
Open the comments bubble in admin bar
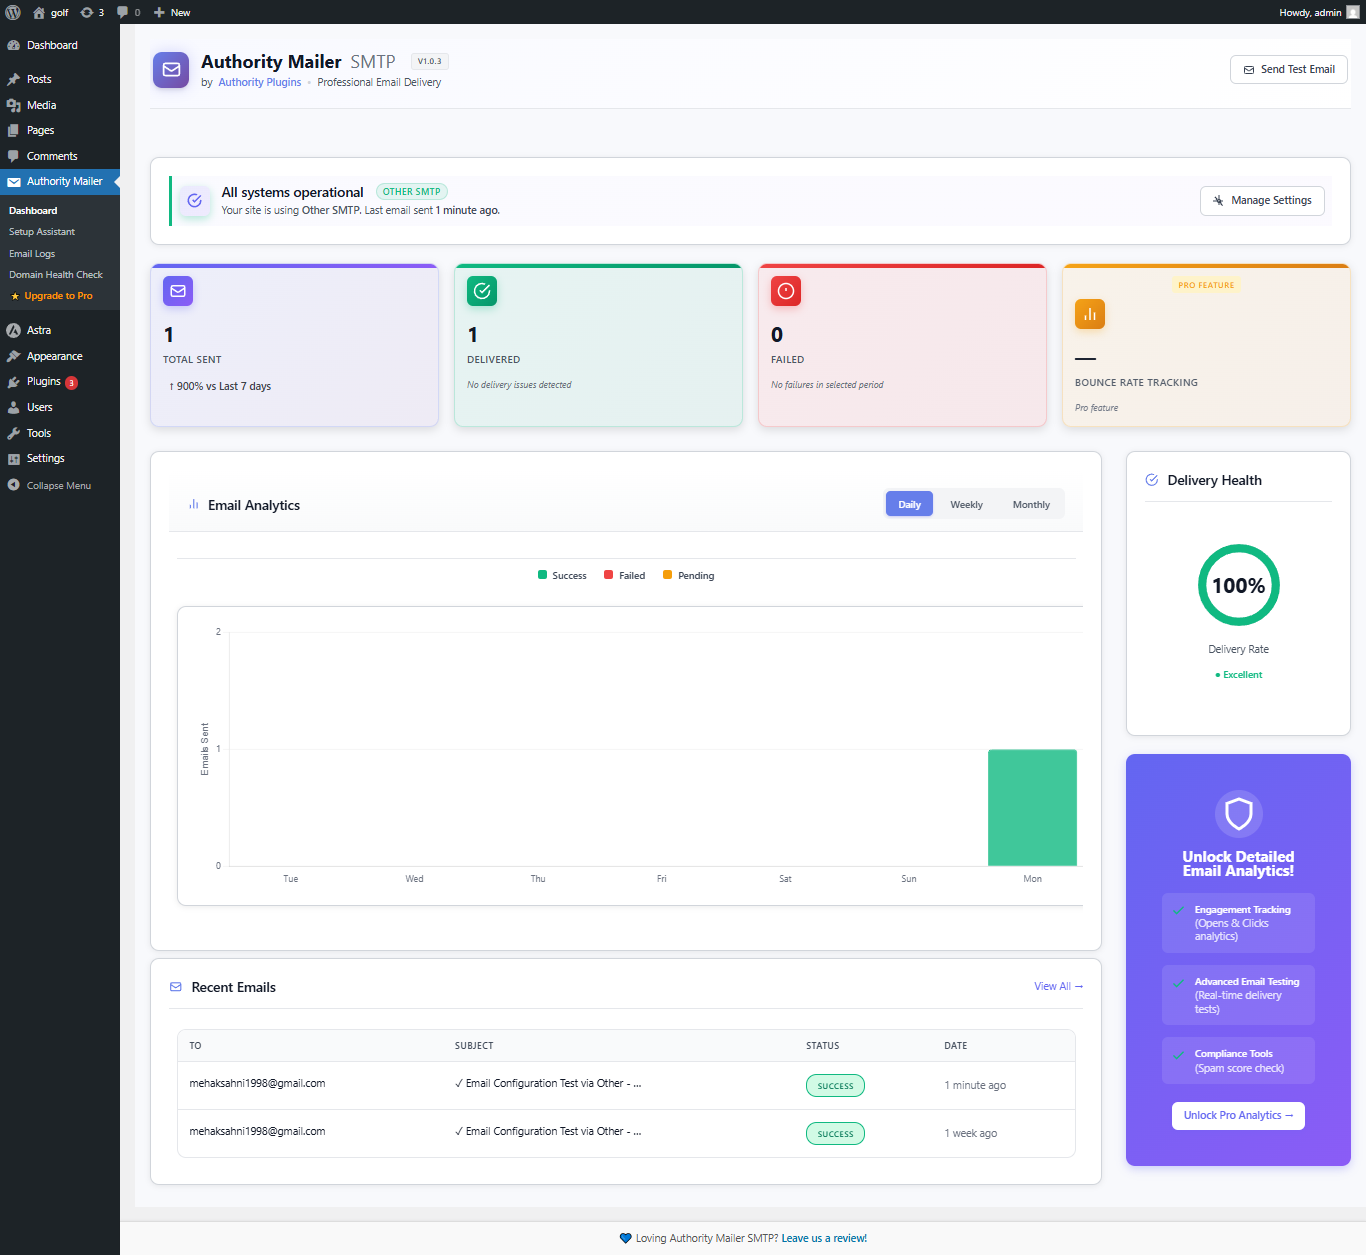(128, 12)
